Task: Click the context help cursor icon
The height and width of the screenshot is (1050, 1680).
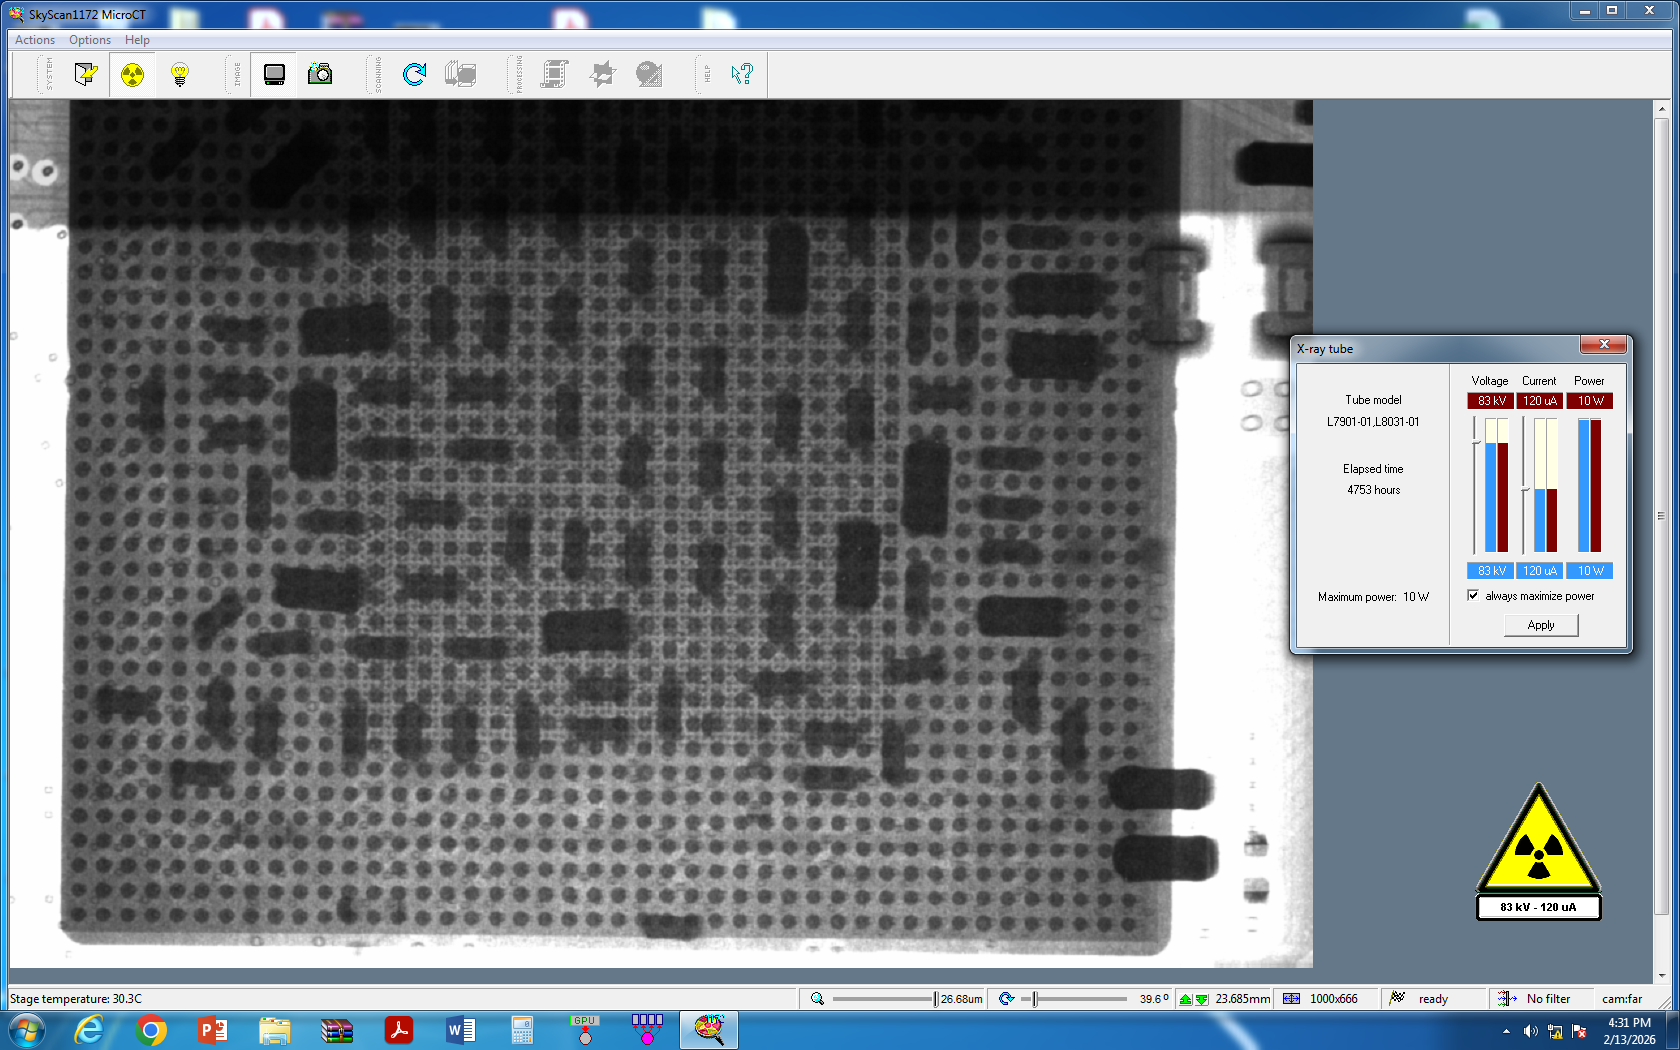Action: click(x=741, y=74)
